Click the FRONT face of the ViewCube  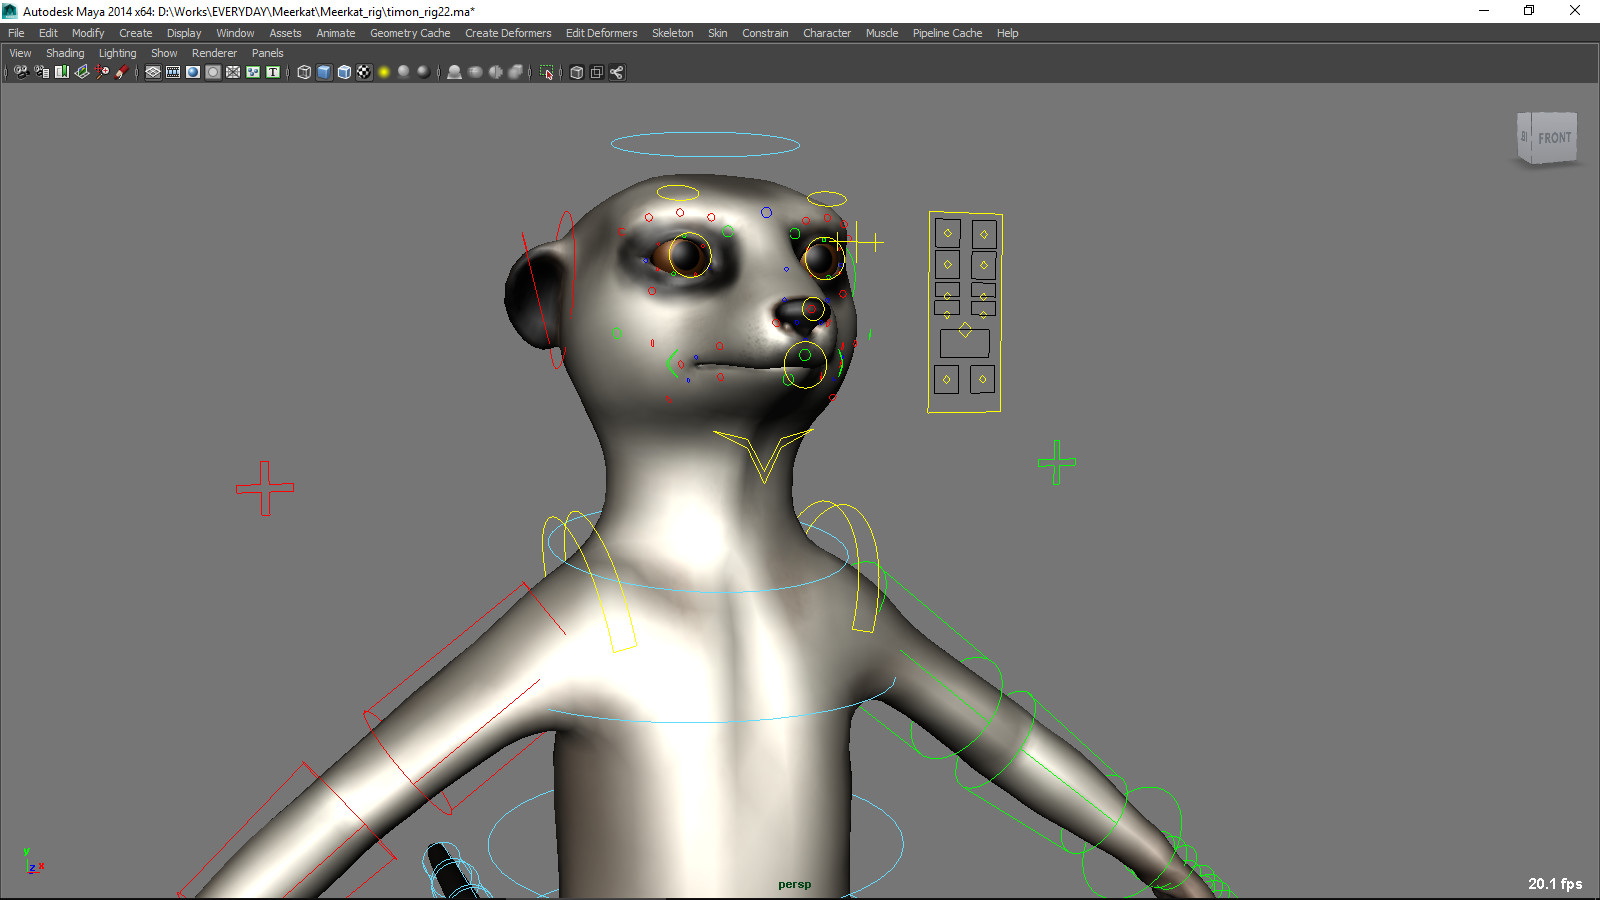[x=1554, y=137]
